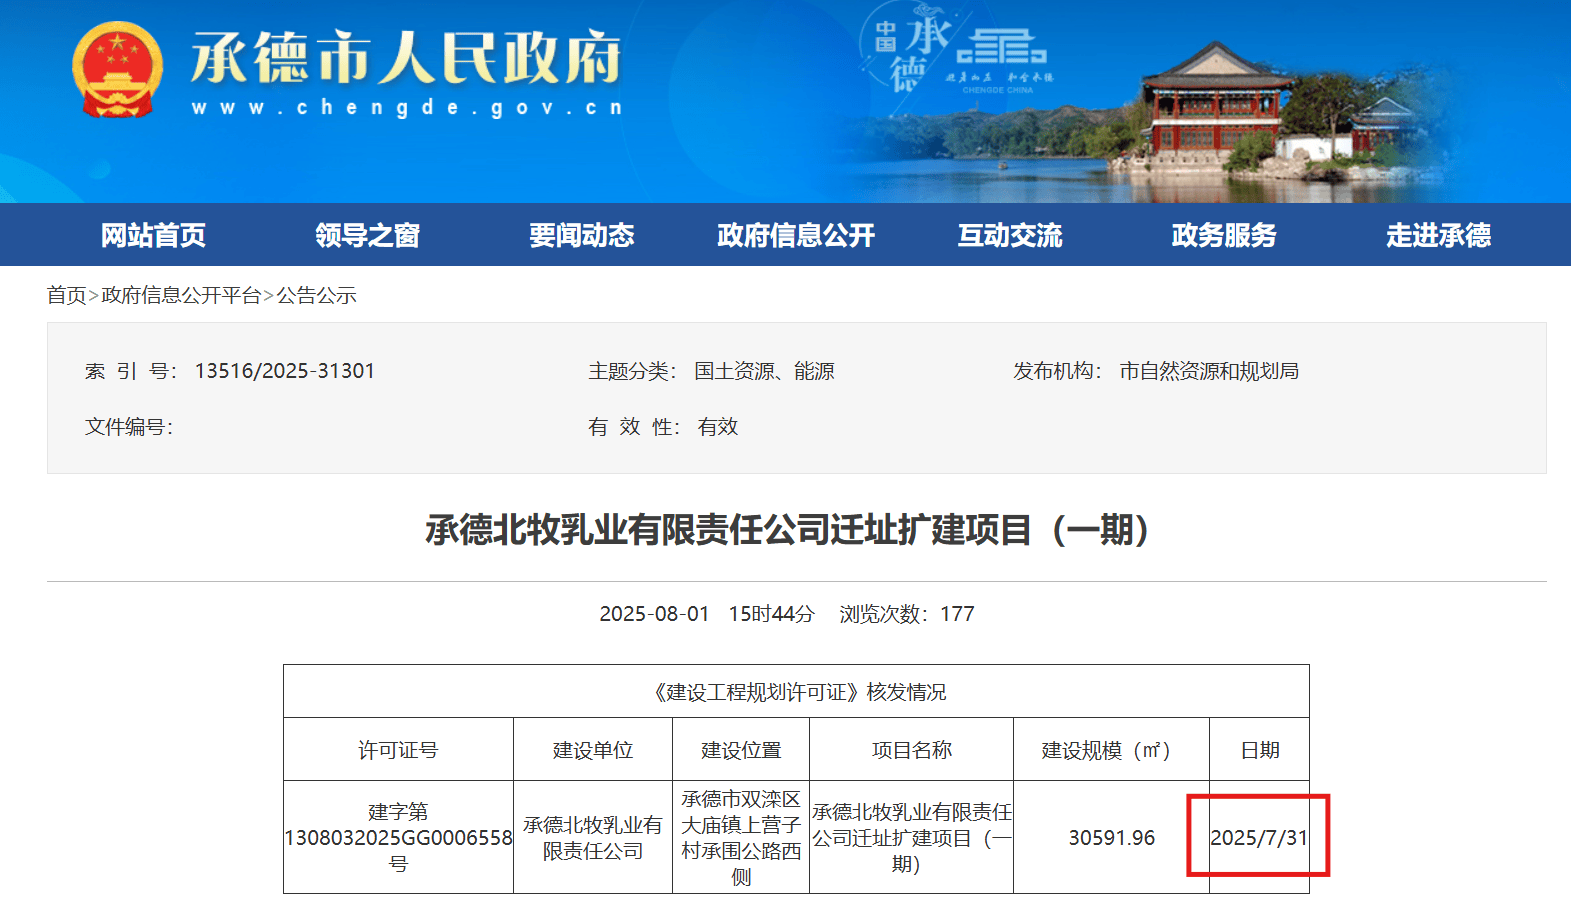Navigate to 政务服务 page
This screenshot has width=1571, height=915.
[x=1223, y=235]
